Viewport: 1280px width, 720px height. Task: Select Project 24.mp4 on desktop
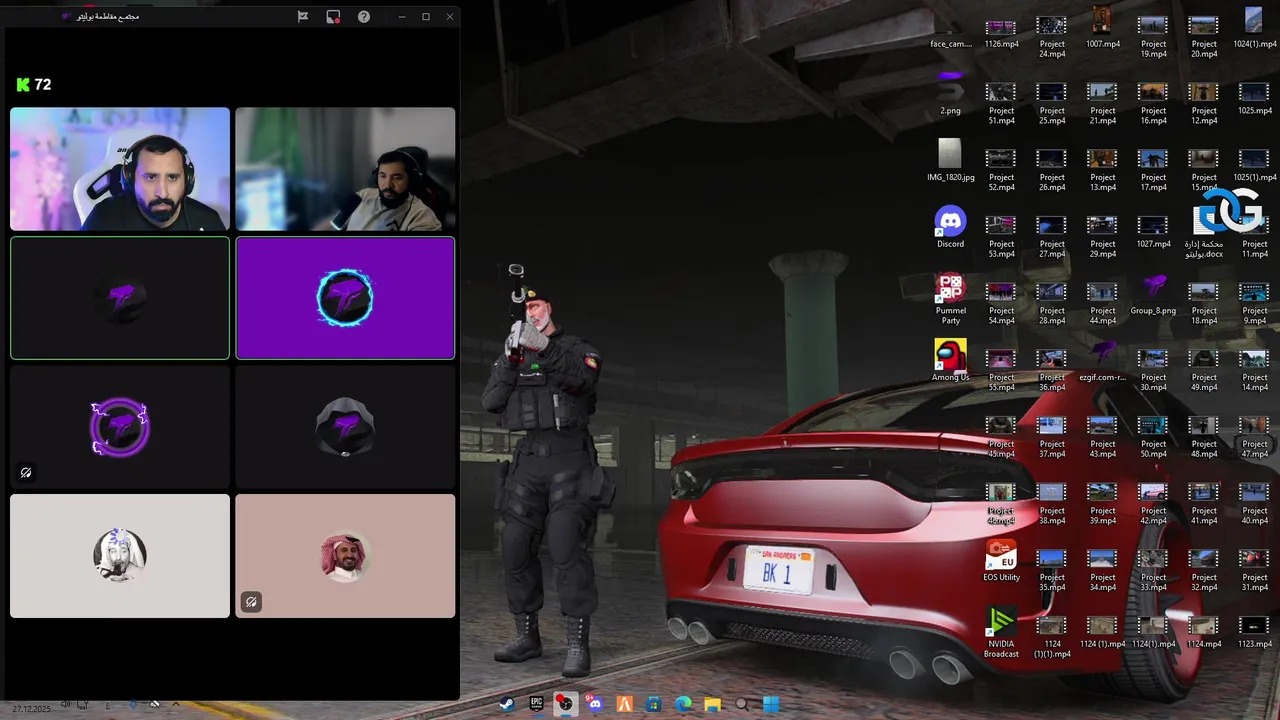click(x=1052, y=37)
